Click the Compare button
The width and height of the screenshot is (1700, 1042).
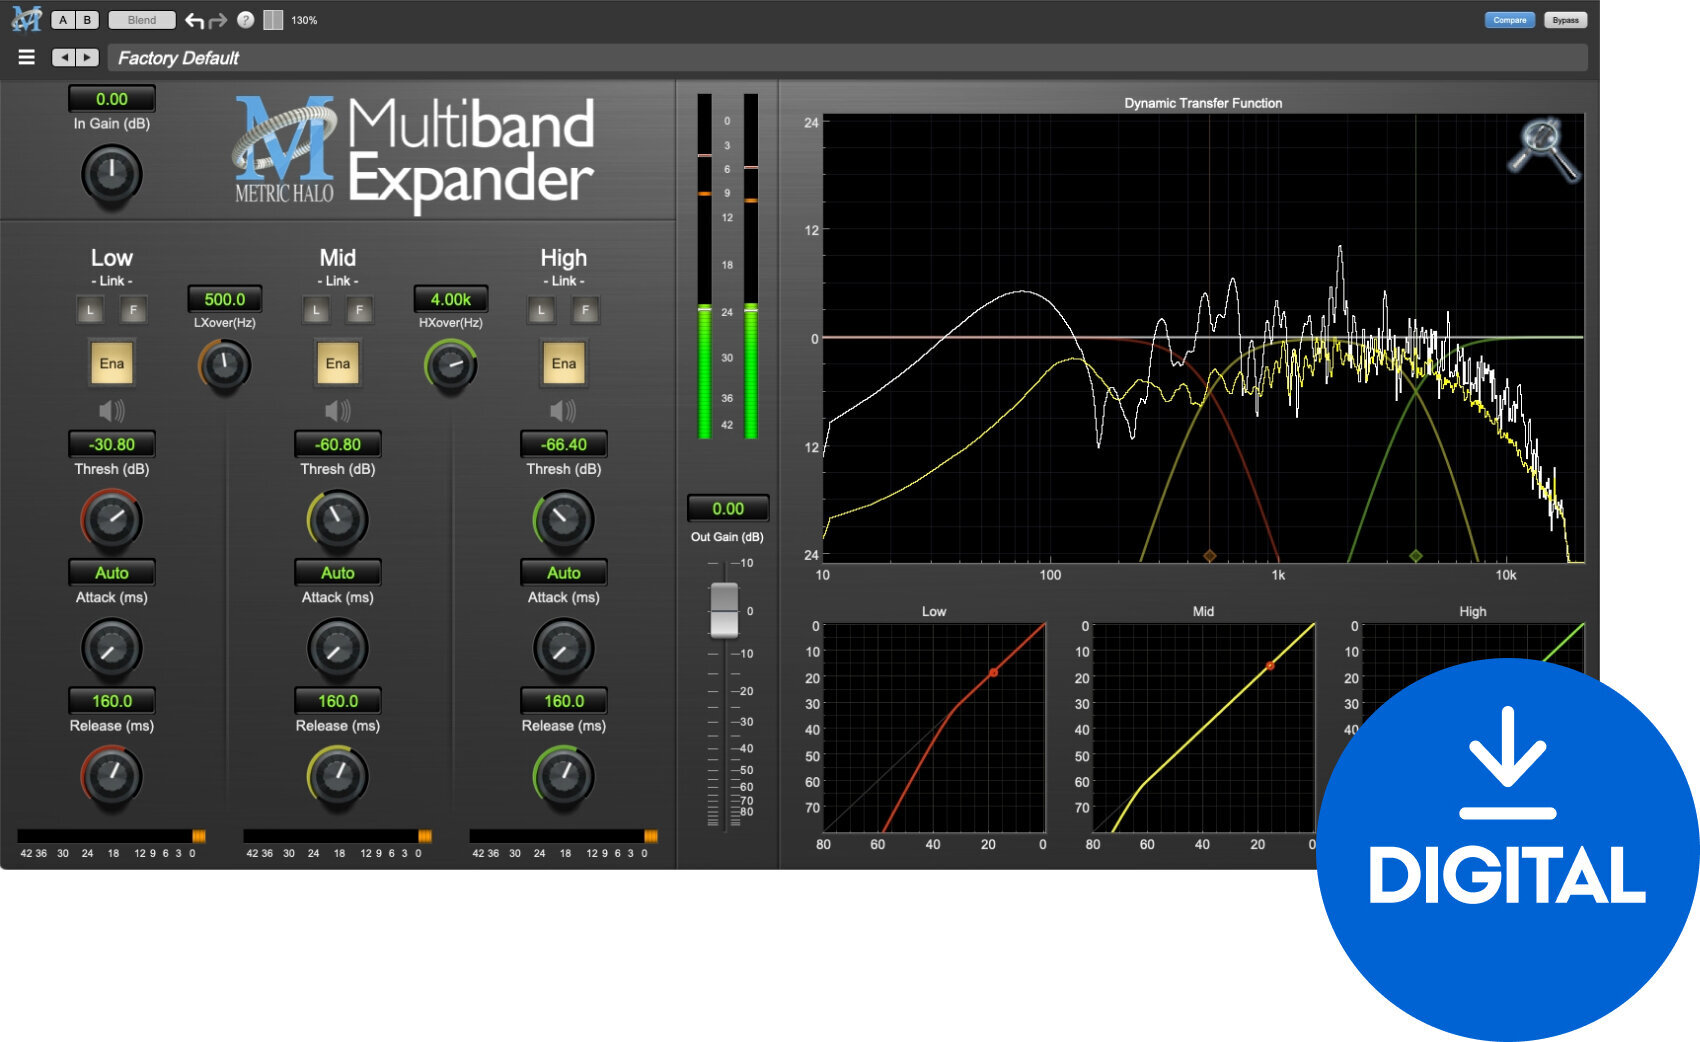[1509, 20]
